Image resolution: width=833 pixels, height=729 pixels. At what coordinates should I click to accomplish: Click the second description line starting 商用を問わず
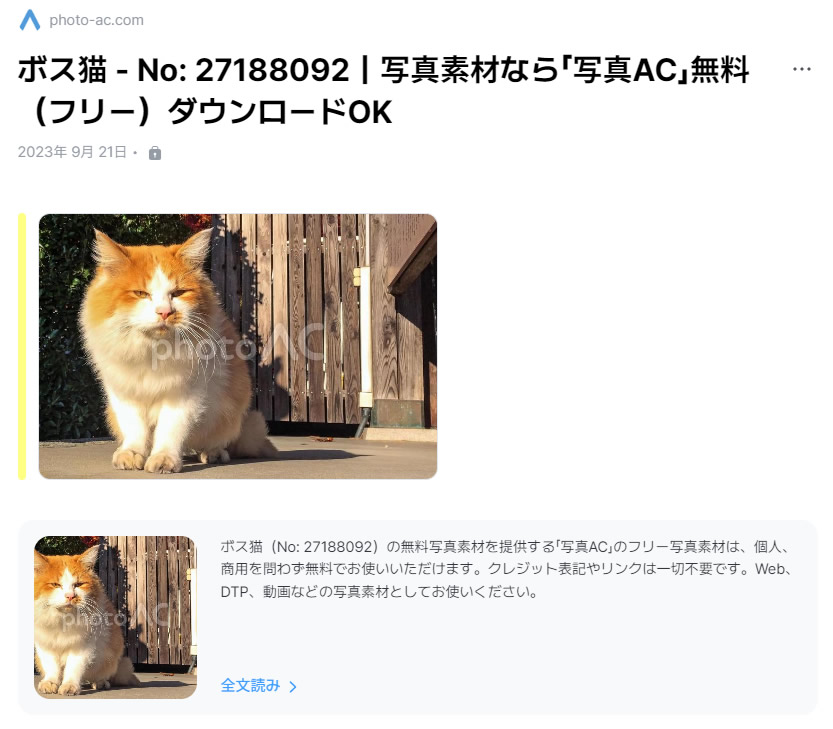pos(506,569)
